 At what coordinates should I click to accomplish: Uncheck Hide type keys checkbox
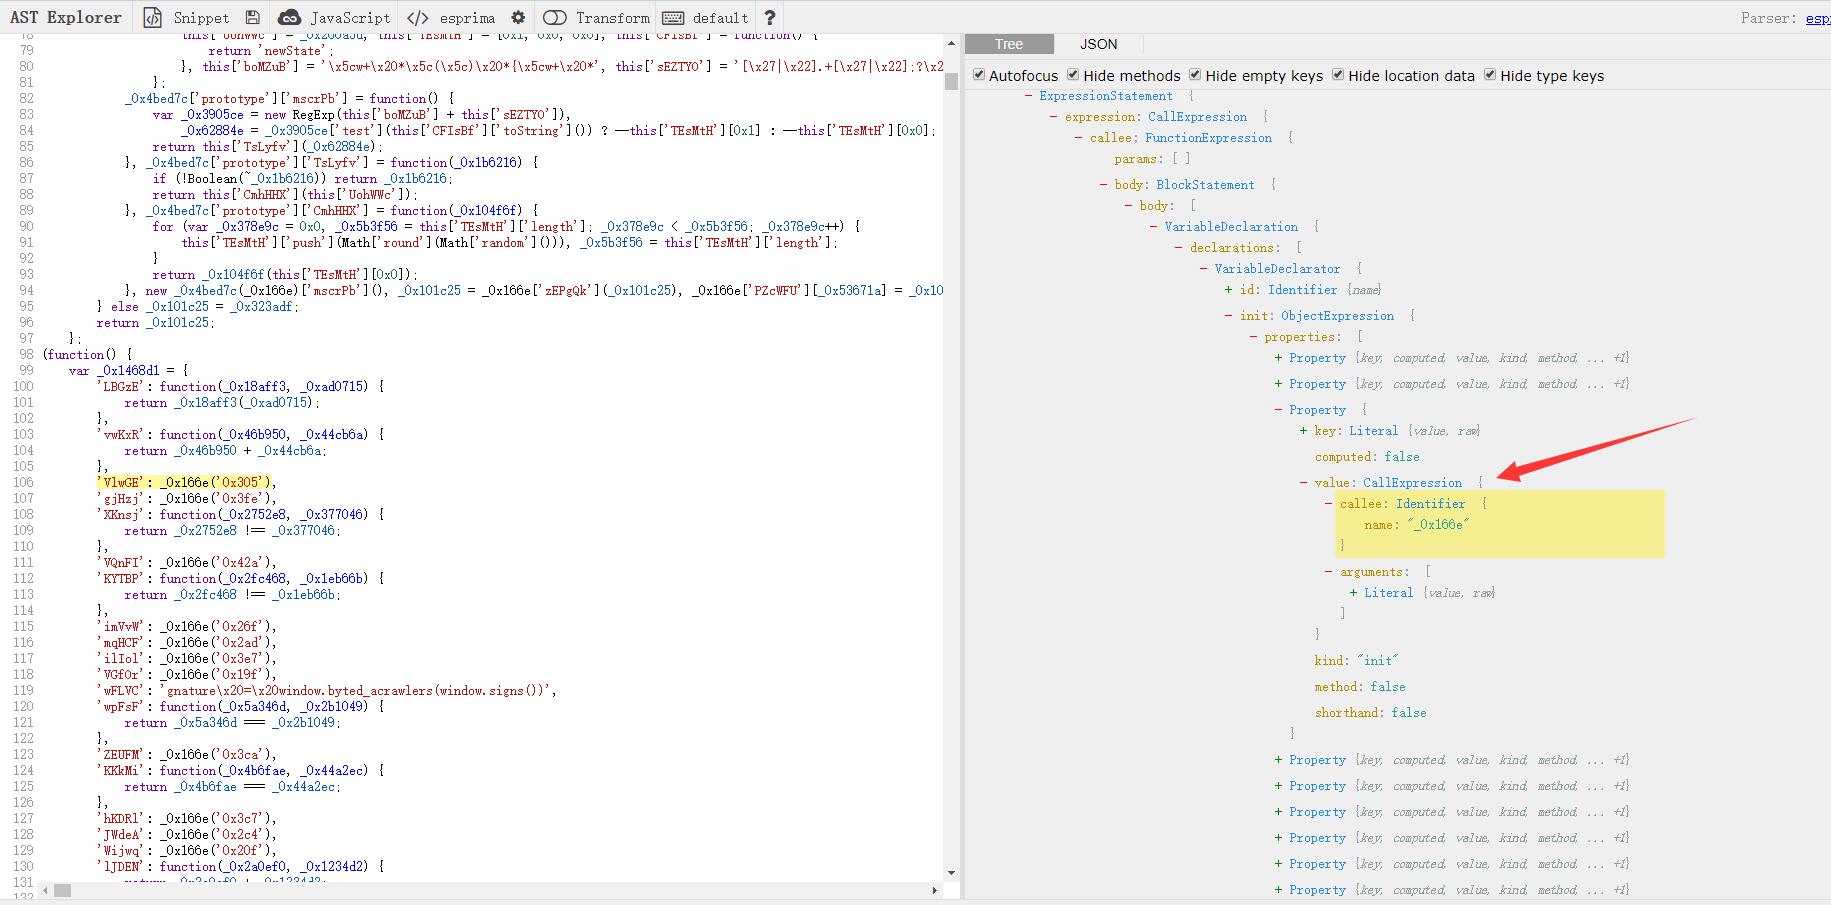point(1490,75)
